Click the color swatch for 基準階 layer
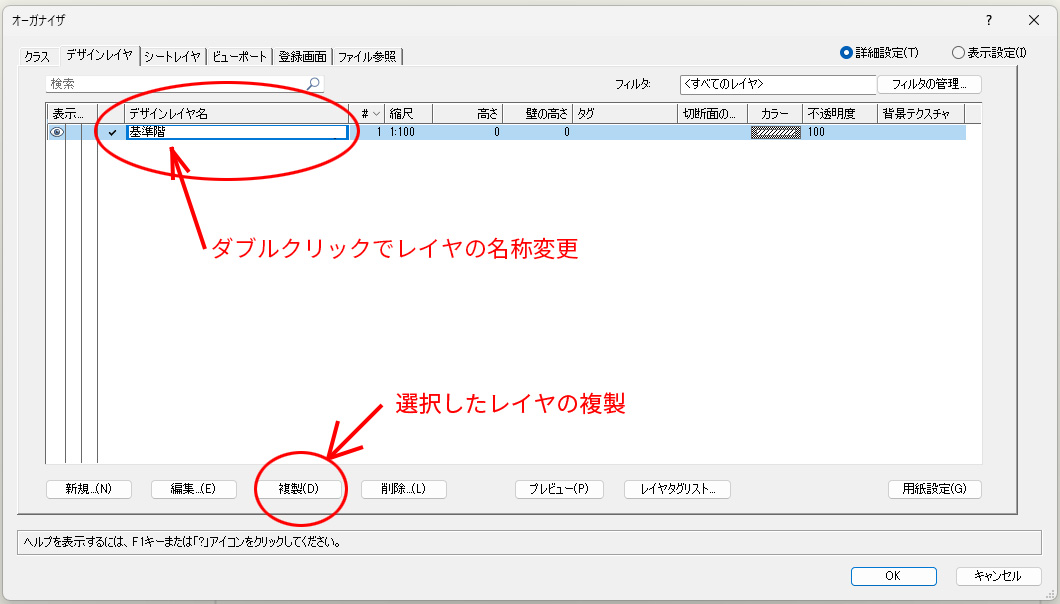 point(775,132)
